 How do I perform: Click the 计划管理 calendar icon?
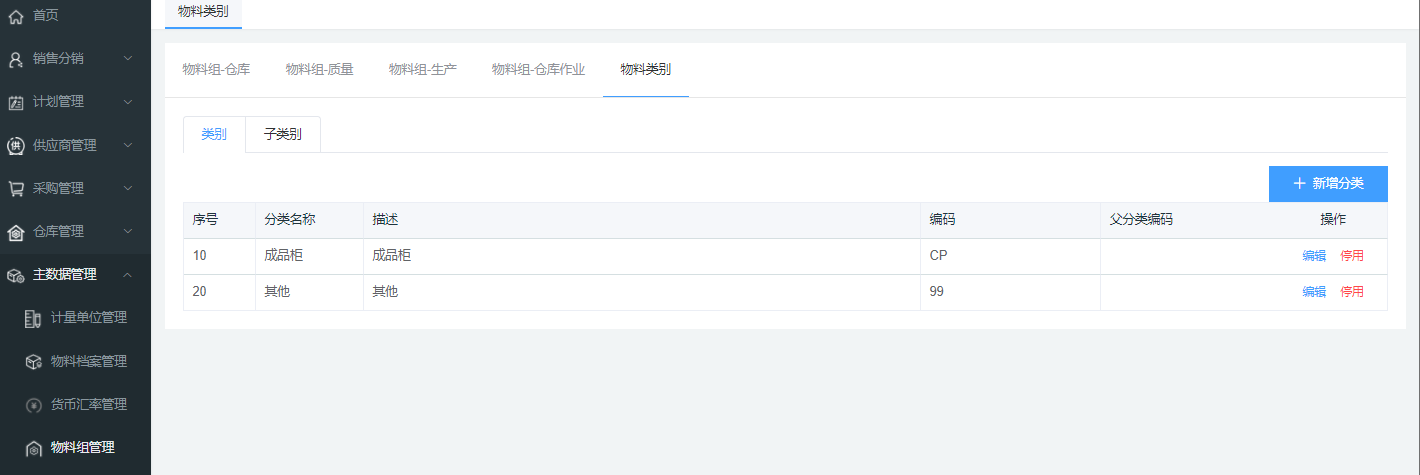[16, 102]
